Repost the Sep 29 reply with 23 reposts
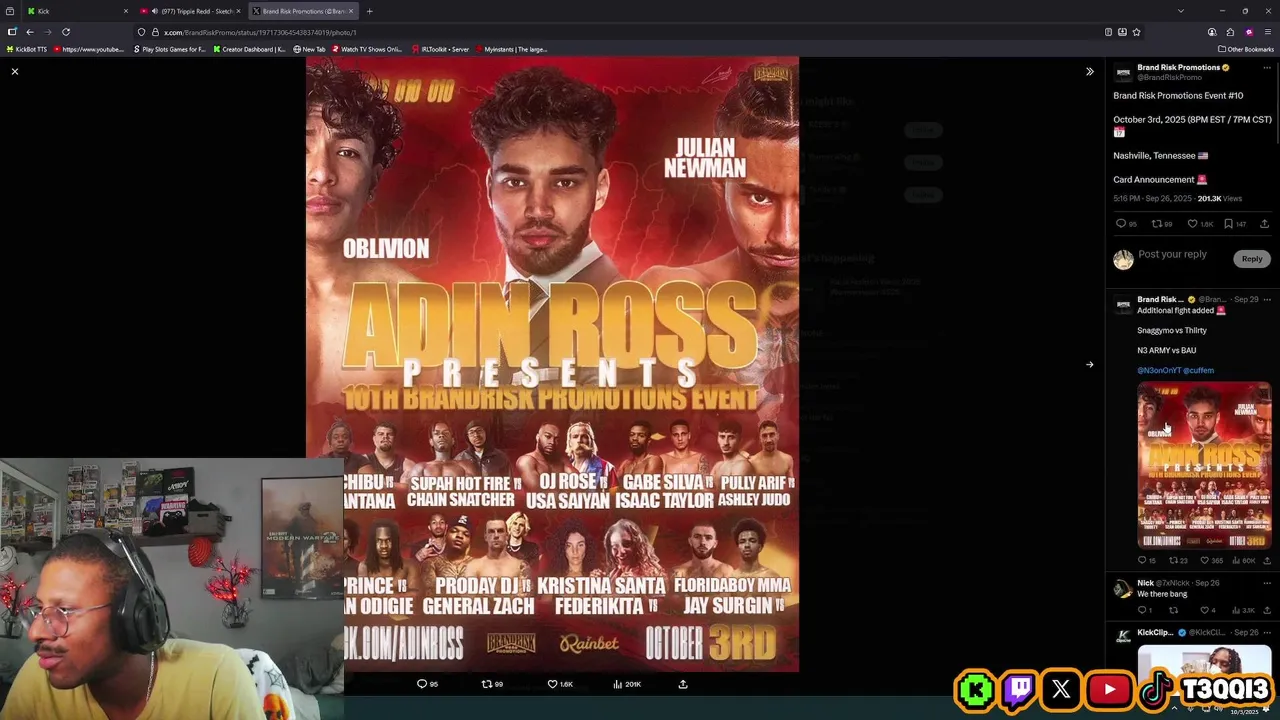 pyautogui.click(x=1174, y=561)
